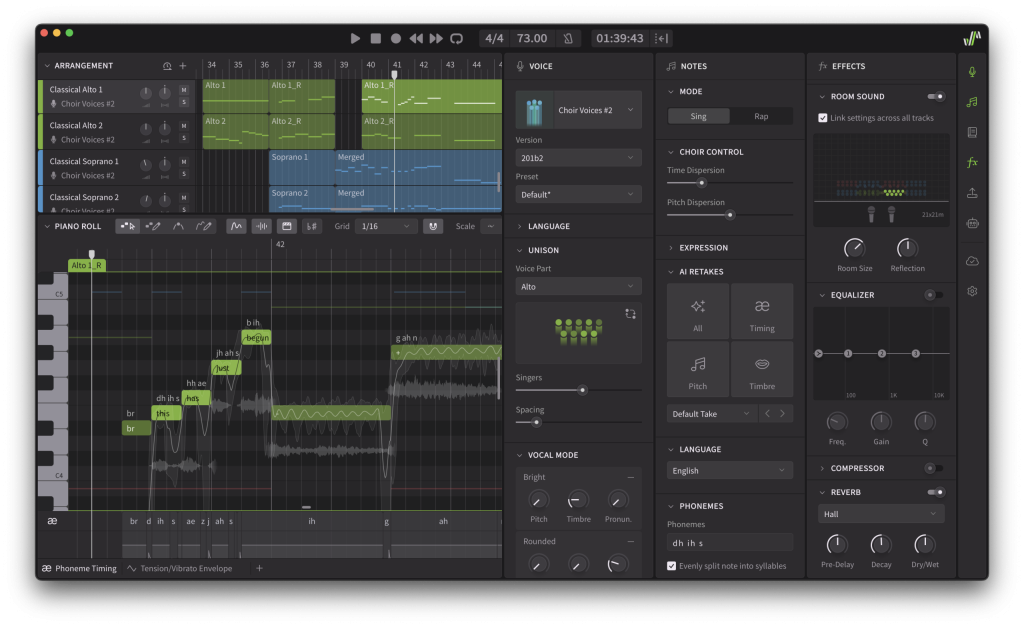Click the Phonemes input field
Image resolution: width=1024 pixels, height=627 pixels.
pyautogui.click(x=729, y=542)
